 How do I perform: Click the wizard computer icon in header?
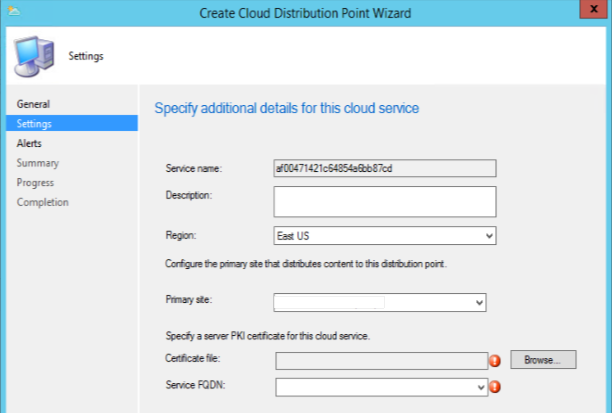pyautogui.click(x=32, y=56)
